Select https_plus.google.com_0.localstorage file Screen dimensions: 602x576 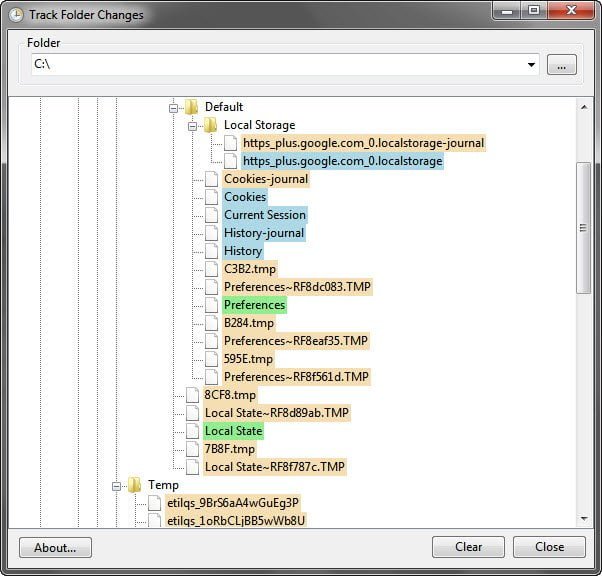342,161
